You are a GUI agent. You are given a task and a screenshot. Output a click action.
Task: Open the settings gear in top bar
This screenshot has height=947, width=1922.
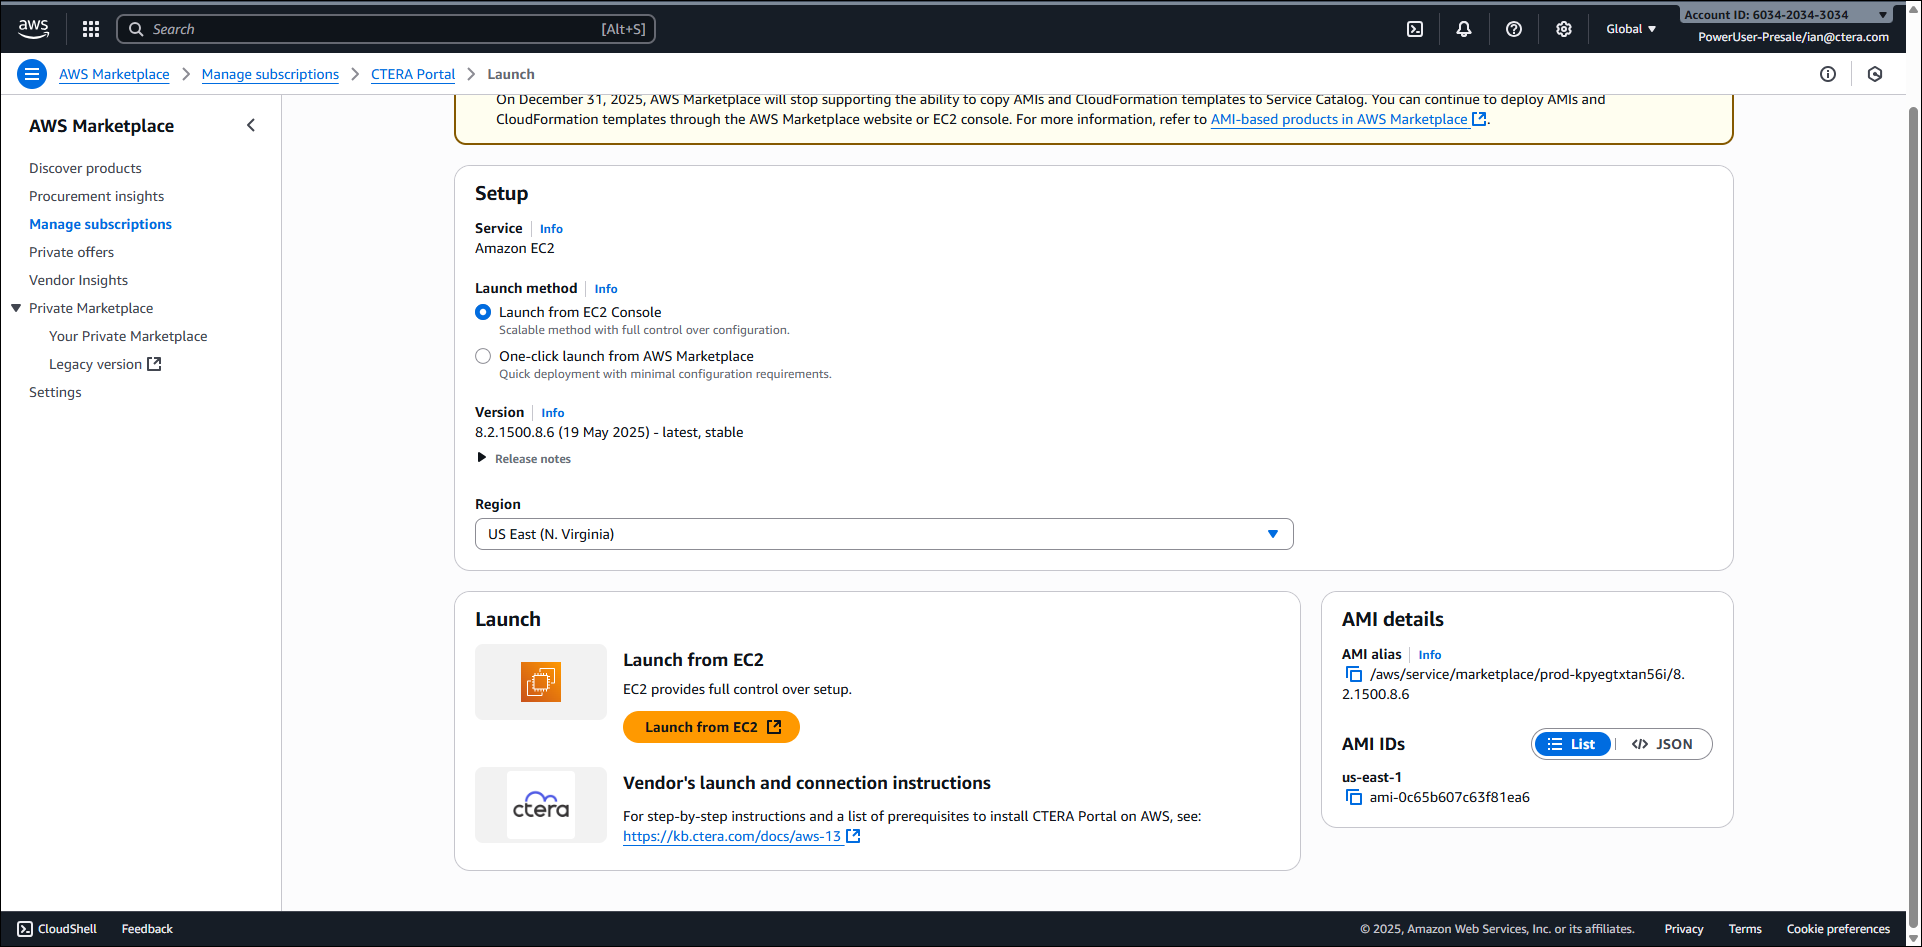(x=1564, y=29)
